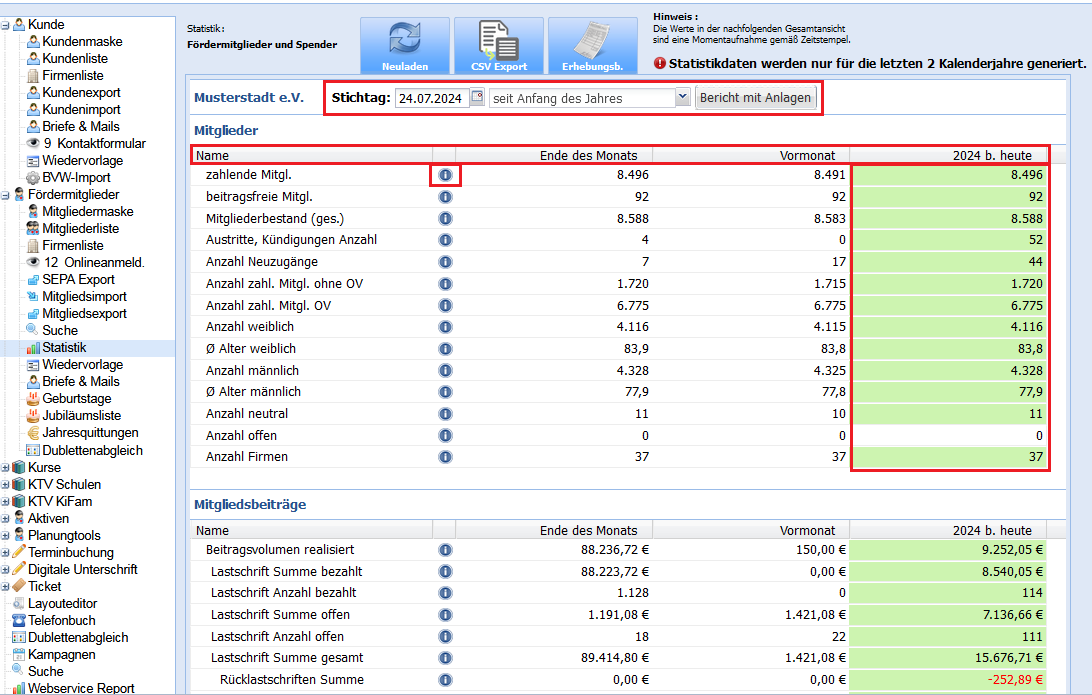Click info icon for zahlende Mitgl.

point(446,175)
